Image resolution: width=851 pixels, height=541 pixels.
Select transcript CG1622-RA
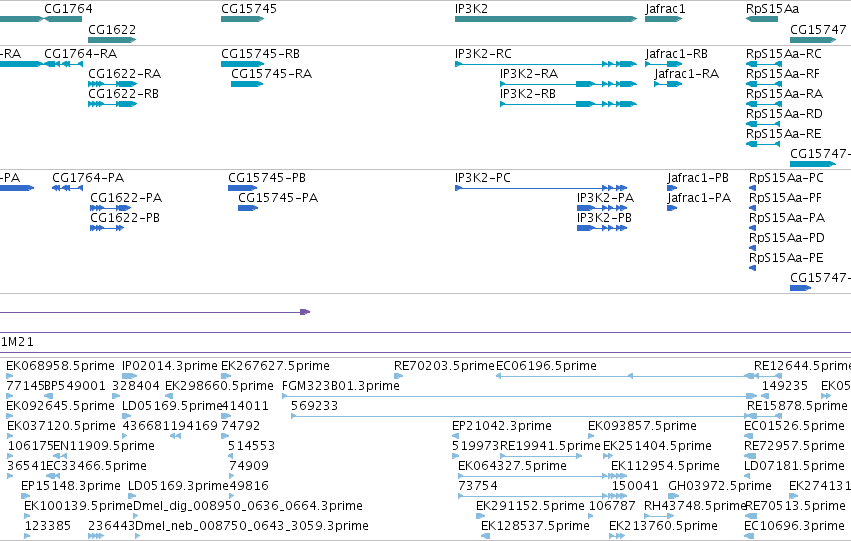(124, 74)
